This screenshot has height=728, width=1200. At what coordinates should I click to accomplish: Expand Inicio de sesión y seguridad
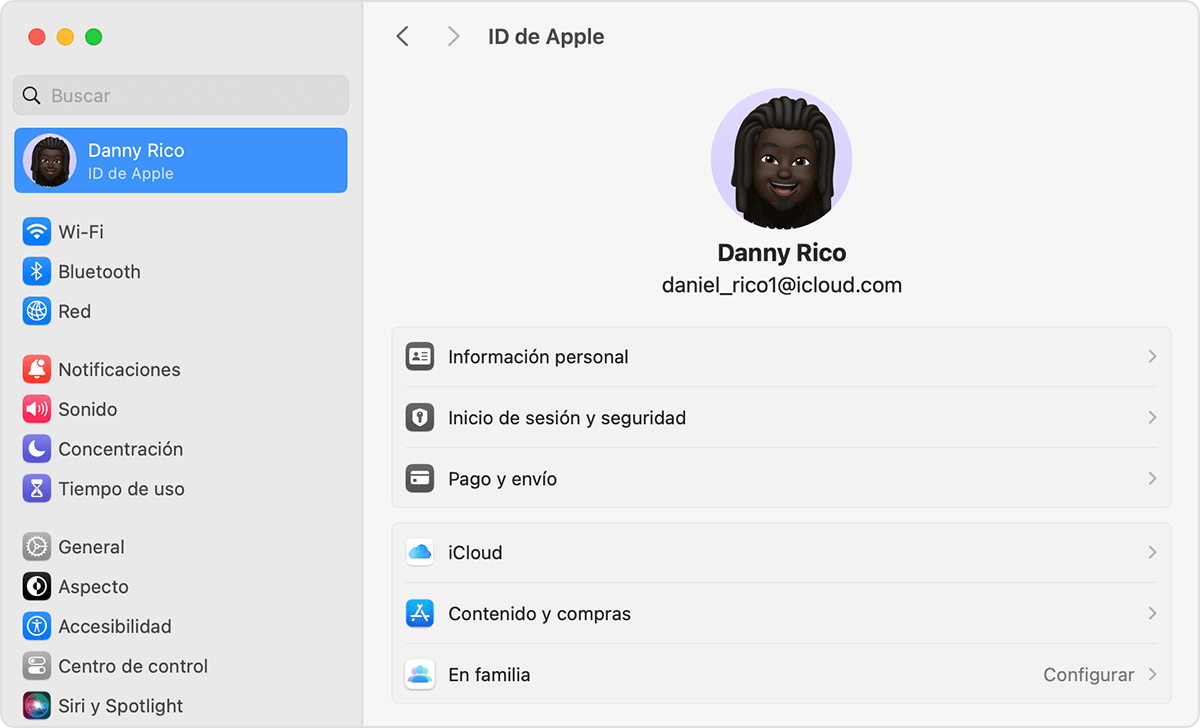[x=780, y=417]
